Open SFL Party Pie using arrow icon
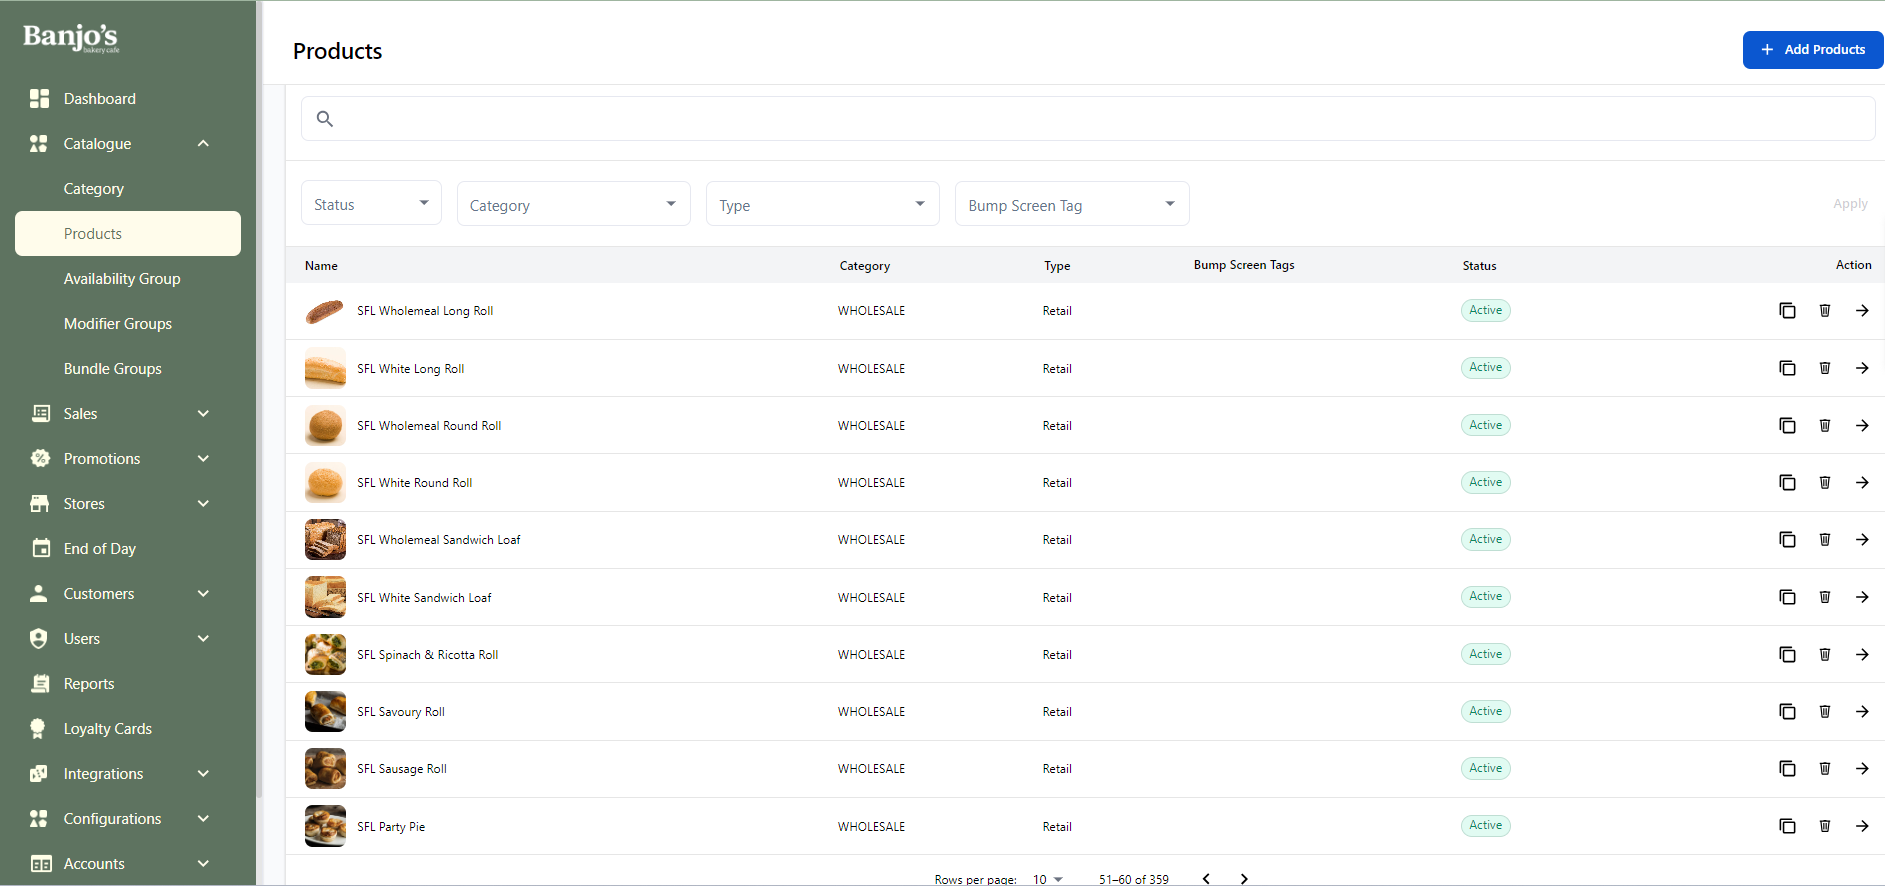The height and width of the screenshot is (886, 1885). pyautogui.click(x=1862, y=827)
